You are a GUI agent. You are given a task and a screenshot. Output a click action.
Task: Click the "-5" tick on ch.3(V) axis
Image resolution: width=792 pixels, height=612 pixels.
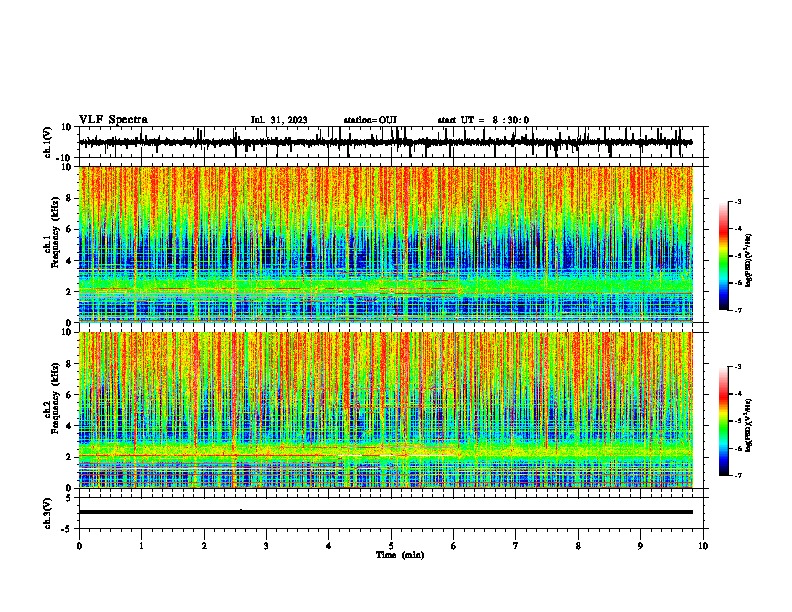point(67,529)
